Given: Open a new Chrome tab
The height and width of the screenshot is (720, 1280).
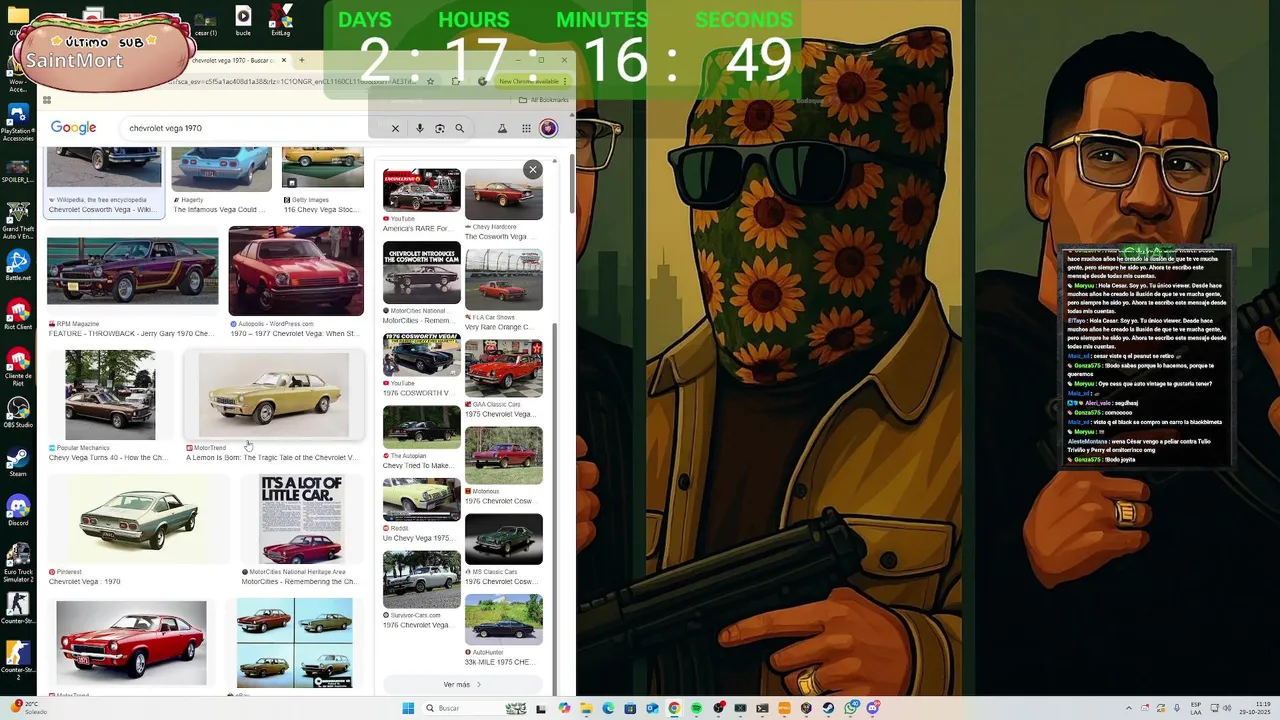Looking at the screenshot, I should (301, 60).
